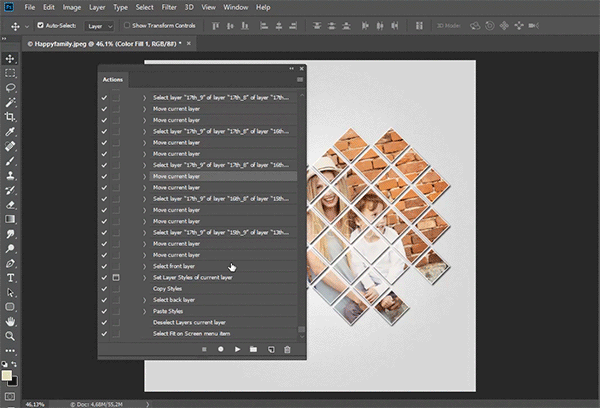Select the Type tool
This screenshot has height=408, width=600.
(x=10, y=277)
